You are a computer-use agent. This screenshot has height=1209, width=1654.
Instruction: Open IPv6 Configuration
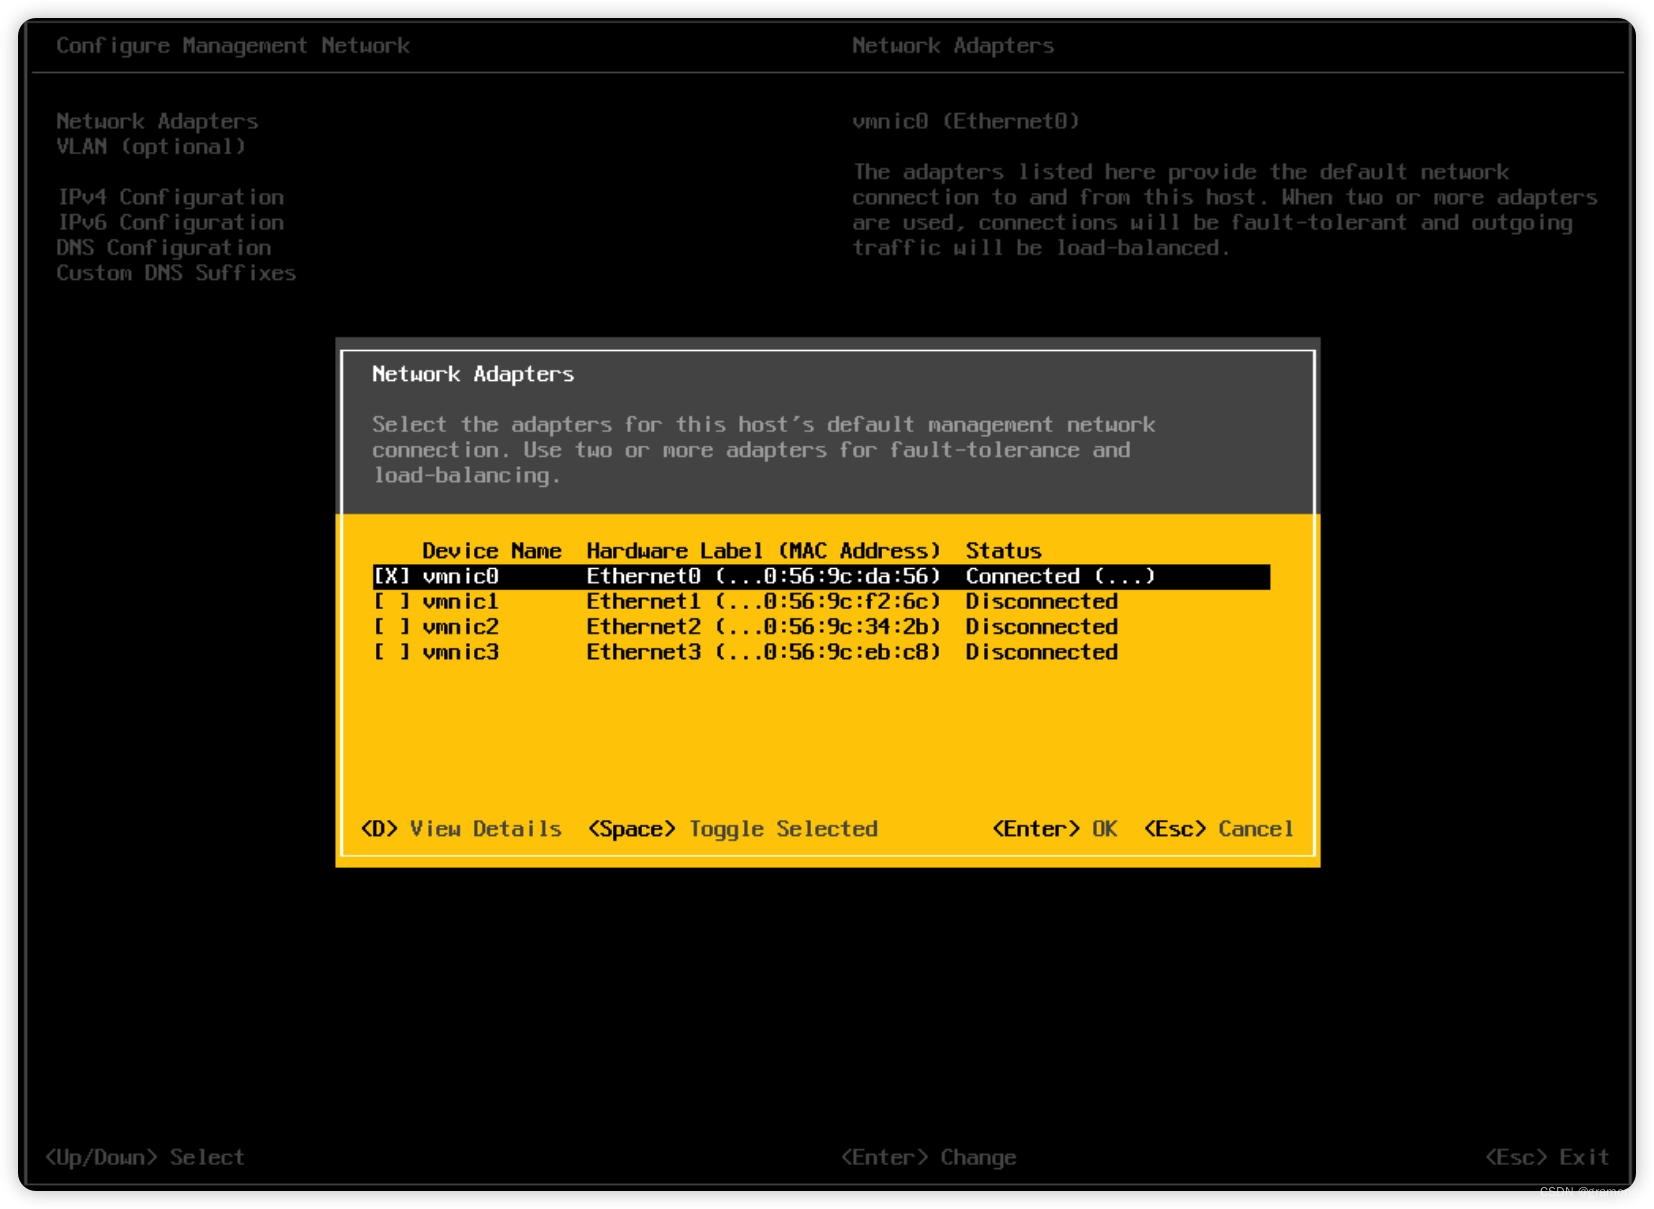tap(171, 222)
